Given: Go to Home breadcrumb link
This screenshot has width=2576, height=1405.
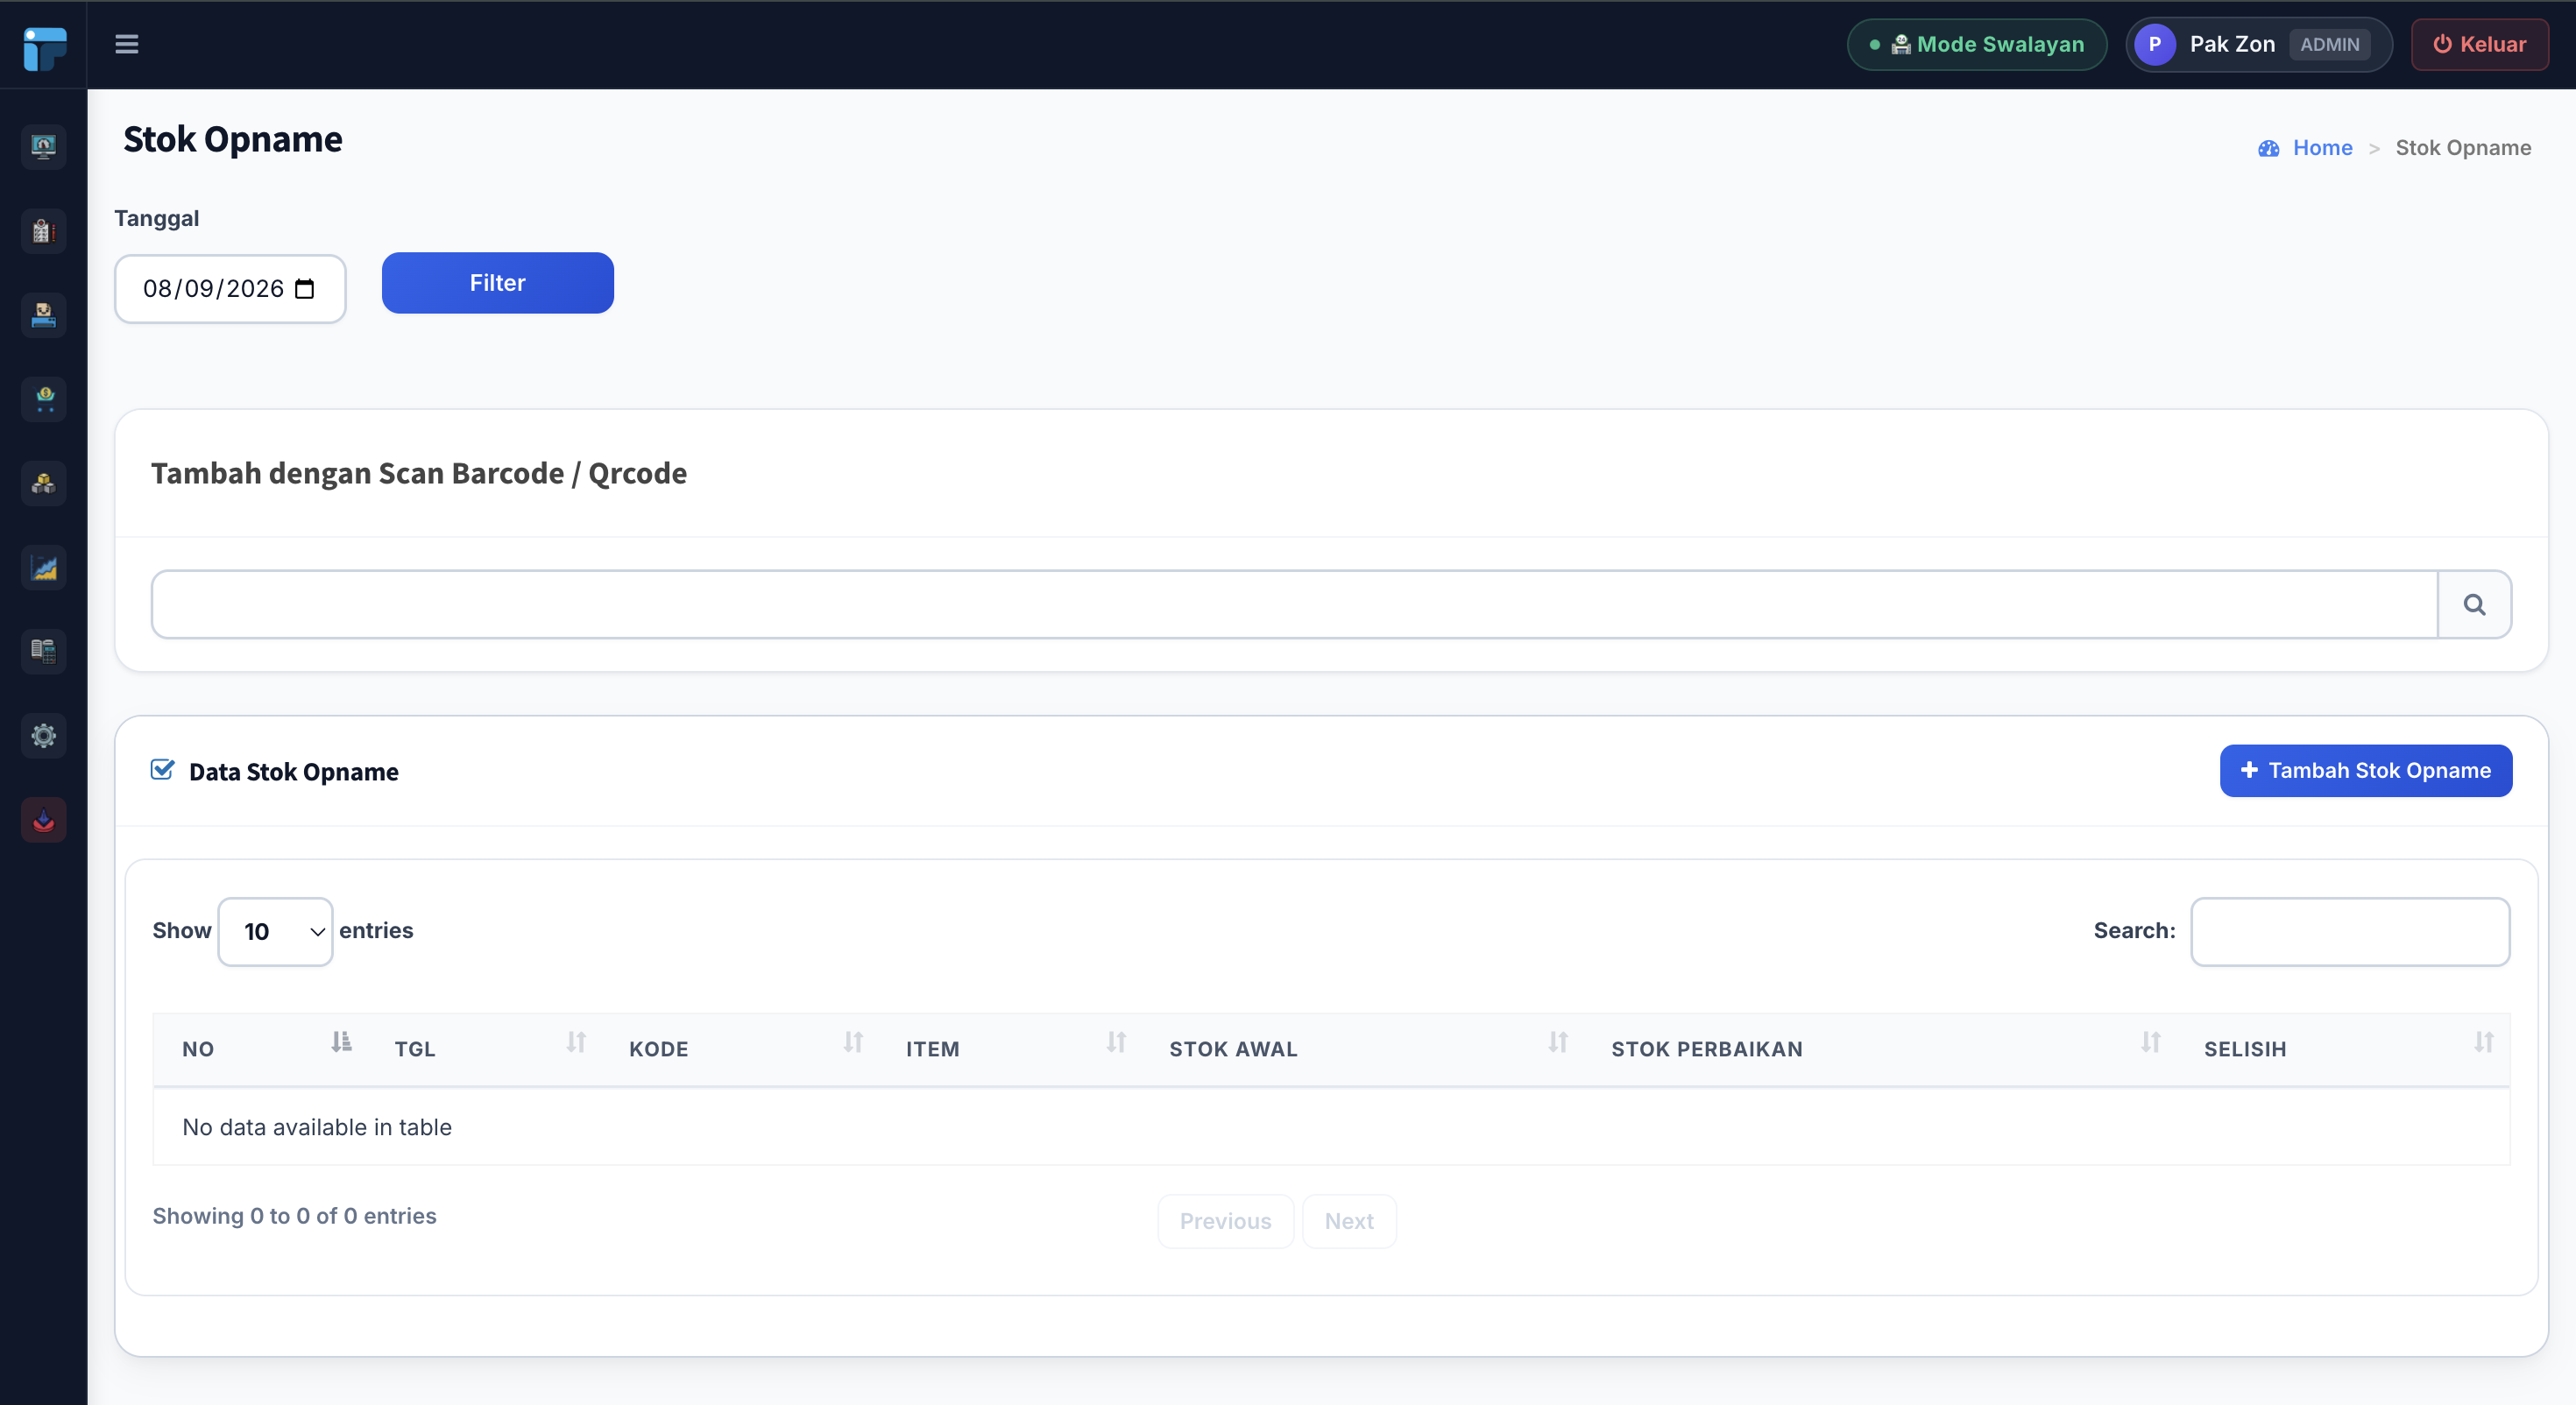Looking at the screenshot, I should pyautogui.click(x=2322, y=148).
